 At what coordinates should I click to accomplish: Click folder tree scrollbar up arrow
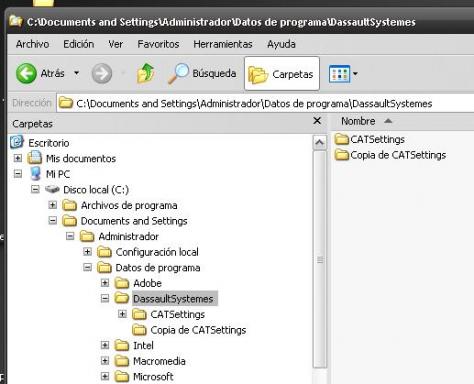319,143
